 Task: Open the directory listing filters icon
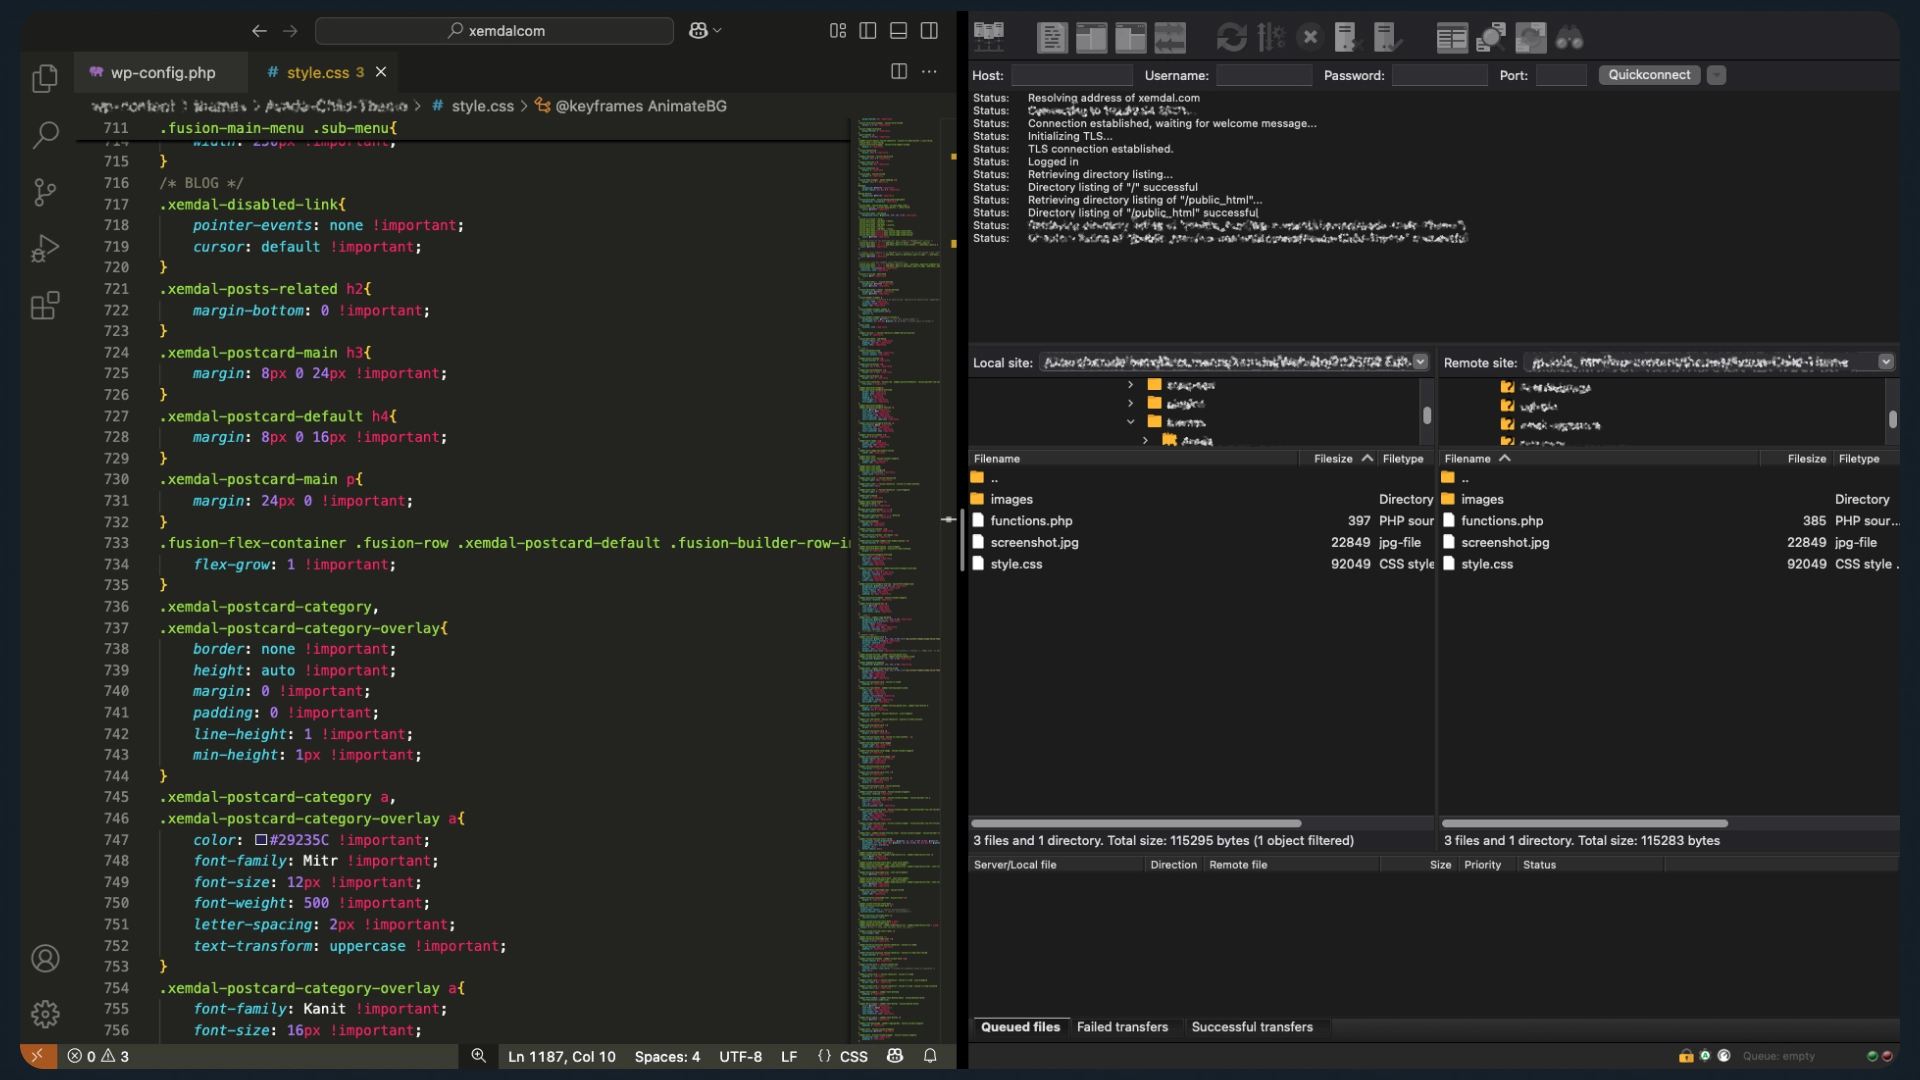[x=1451, y=38]
